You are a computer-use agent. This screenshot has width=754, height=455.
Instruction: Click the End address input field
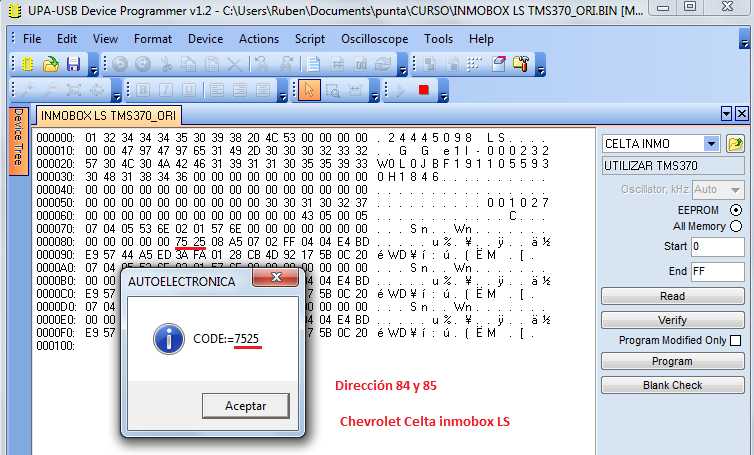(x=716, y=271)
